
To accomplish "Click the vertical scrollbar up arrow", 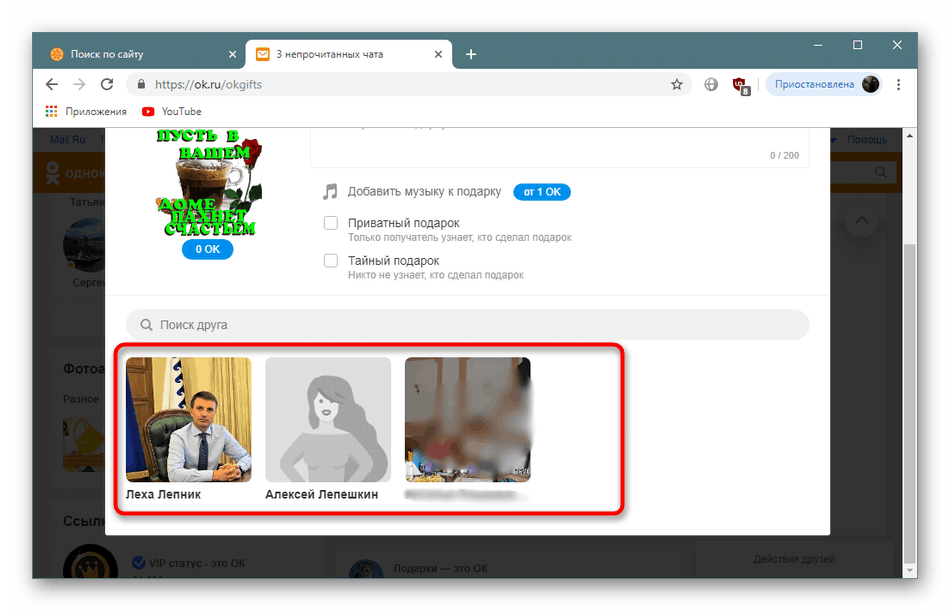I will click(909, 136).
